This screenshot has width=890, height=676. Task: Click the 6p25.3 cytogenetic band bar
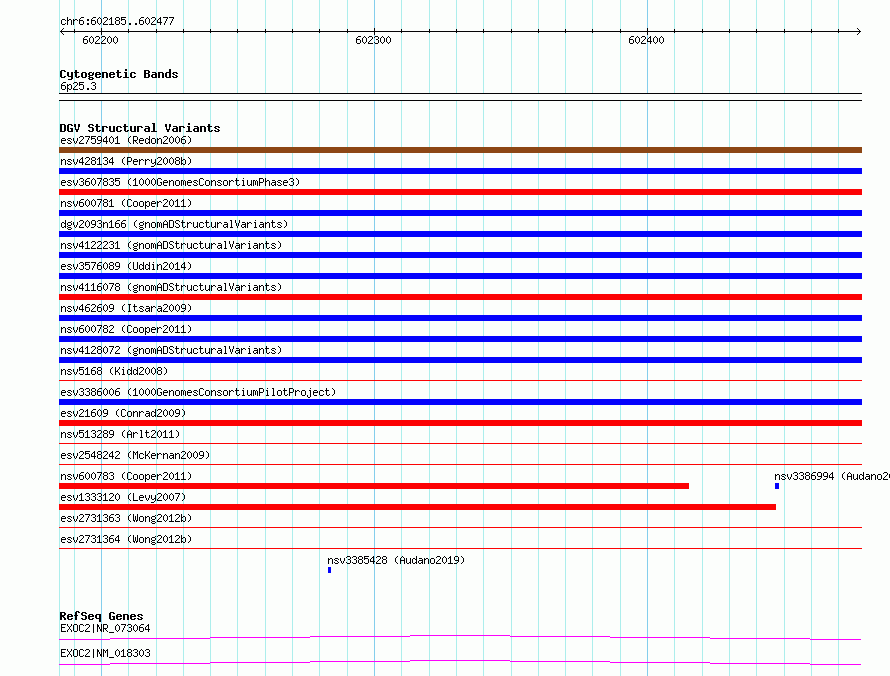[x=460, y=97]
